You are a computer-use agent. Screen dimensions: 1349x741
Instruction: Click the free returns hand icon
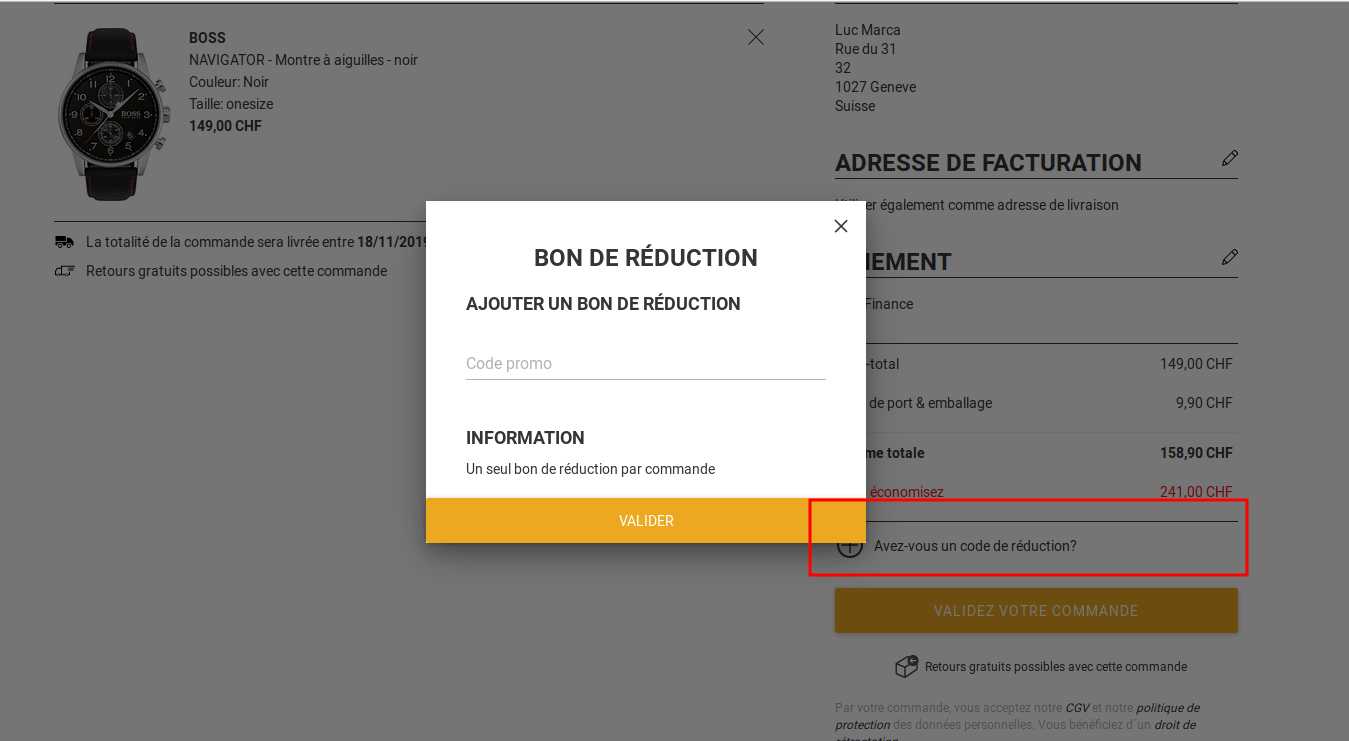(x=62, y=270)
